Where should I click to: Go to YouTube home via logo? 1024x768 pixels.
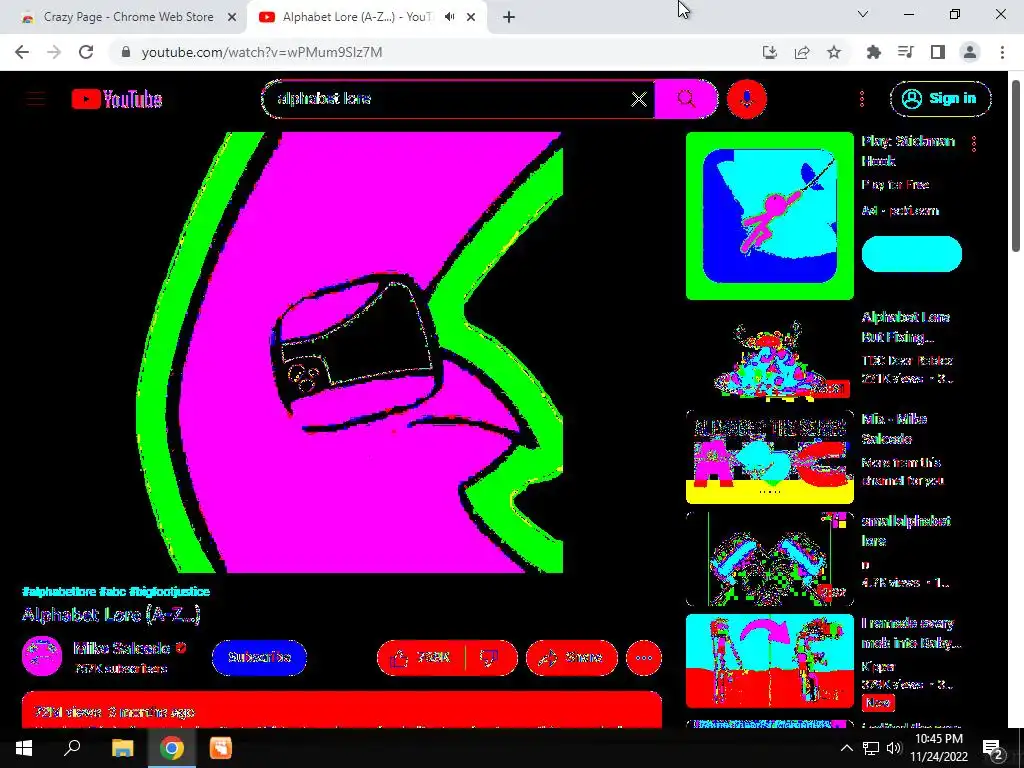click(117, 99)
